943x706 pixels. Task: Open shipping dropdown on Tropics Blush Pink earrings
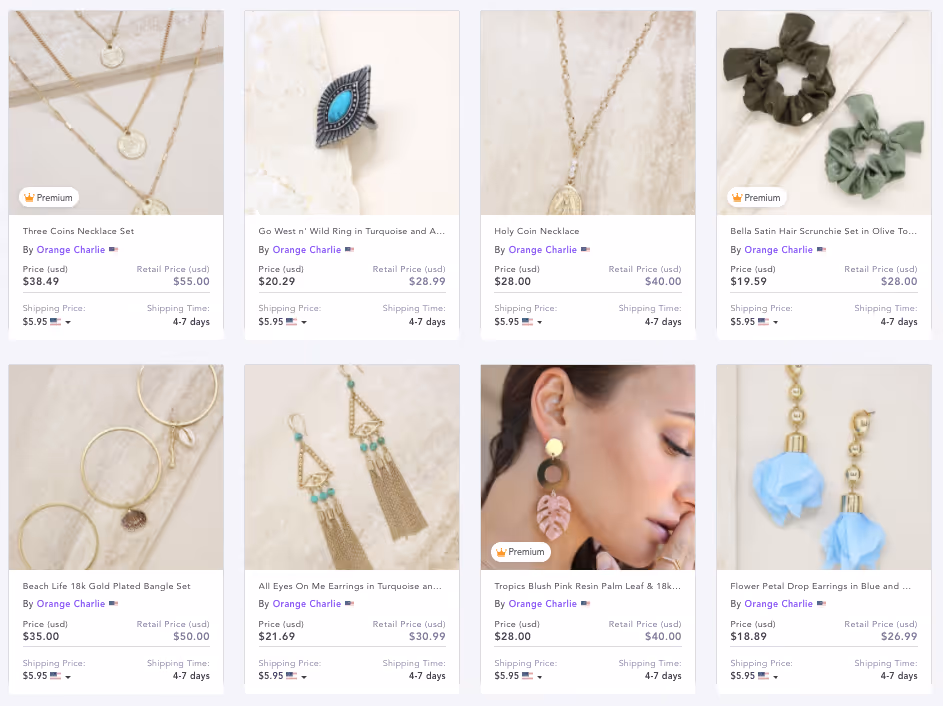click(x=539, y=677)
